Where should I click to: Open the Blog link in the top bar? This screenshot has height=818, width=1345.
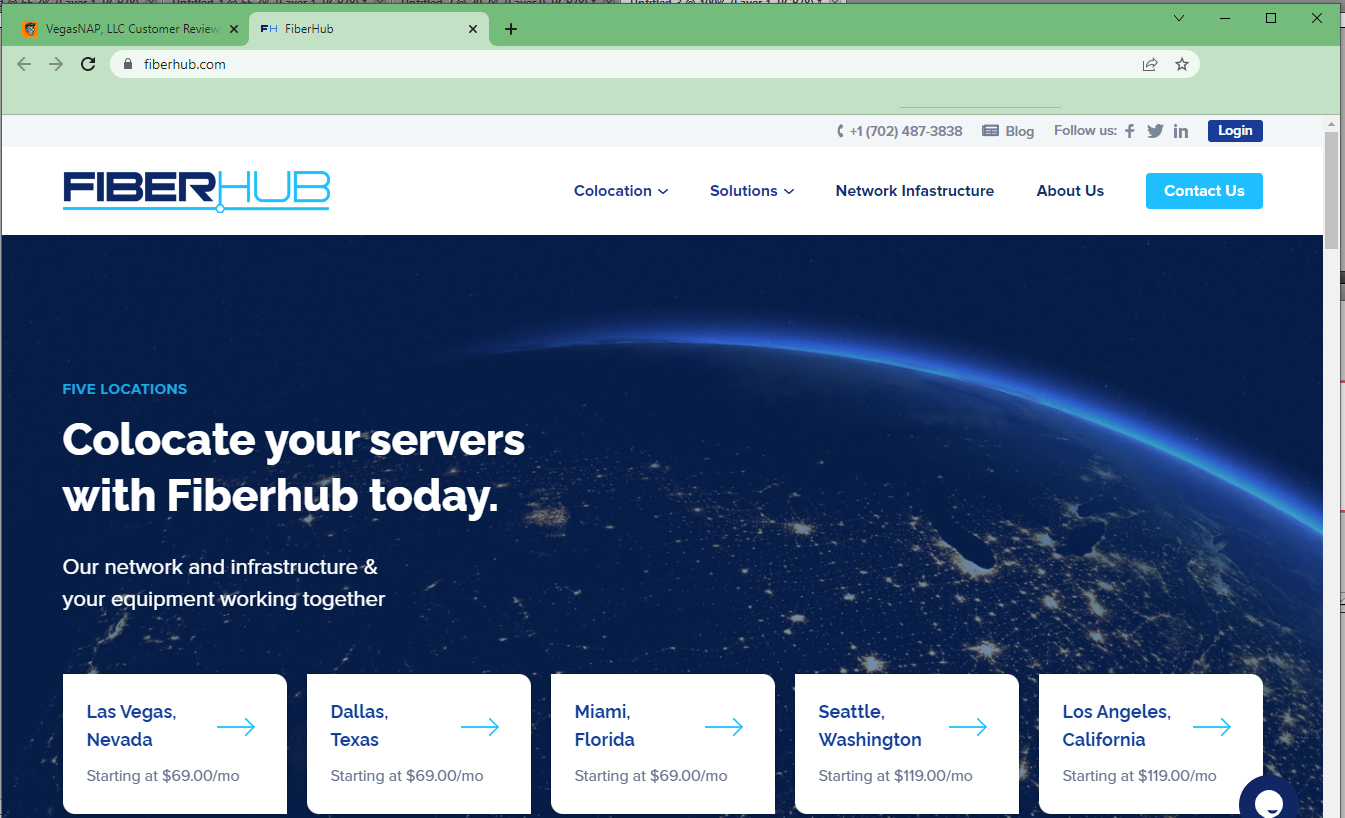[x=1020, y=131]
